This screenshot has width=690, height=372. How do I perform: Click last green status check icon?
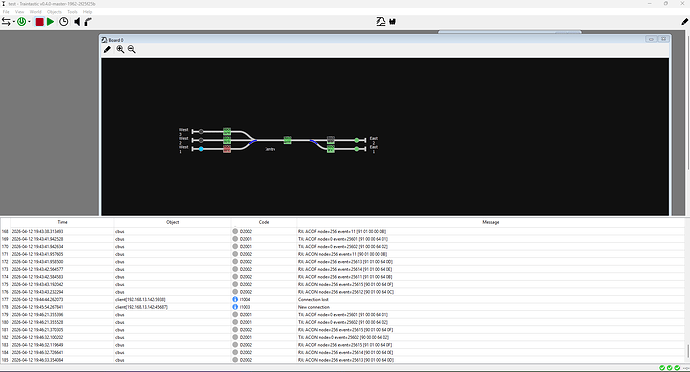[x=677, y=368]
